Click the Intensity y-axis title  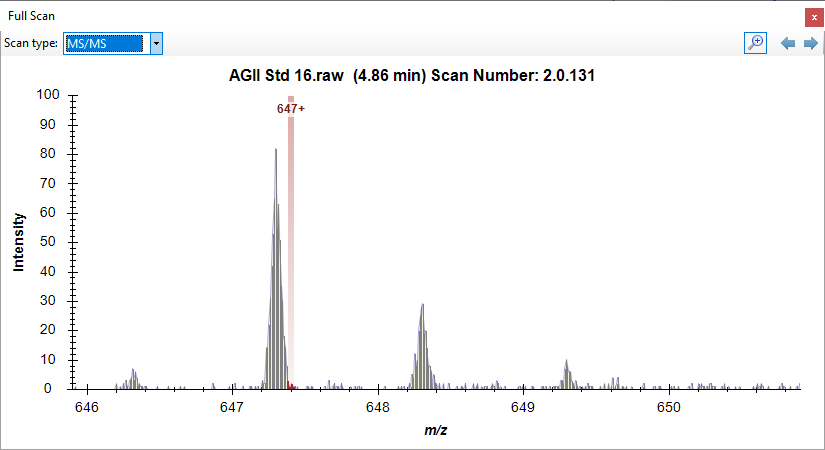click(x=18, y=242)
